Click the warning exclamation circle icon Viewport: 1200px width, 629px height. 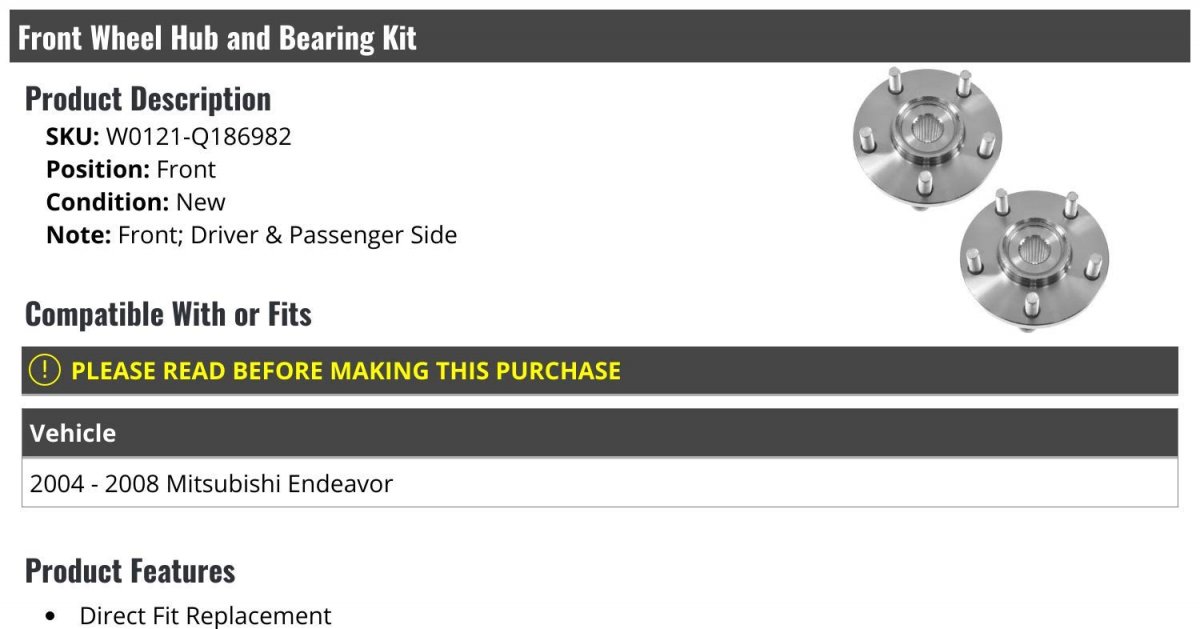click(x=45, y=370)
